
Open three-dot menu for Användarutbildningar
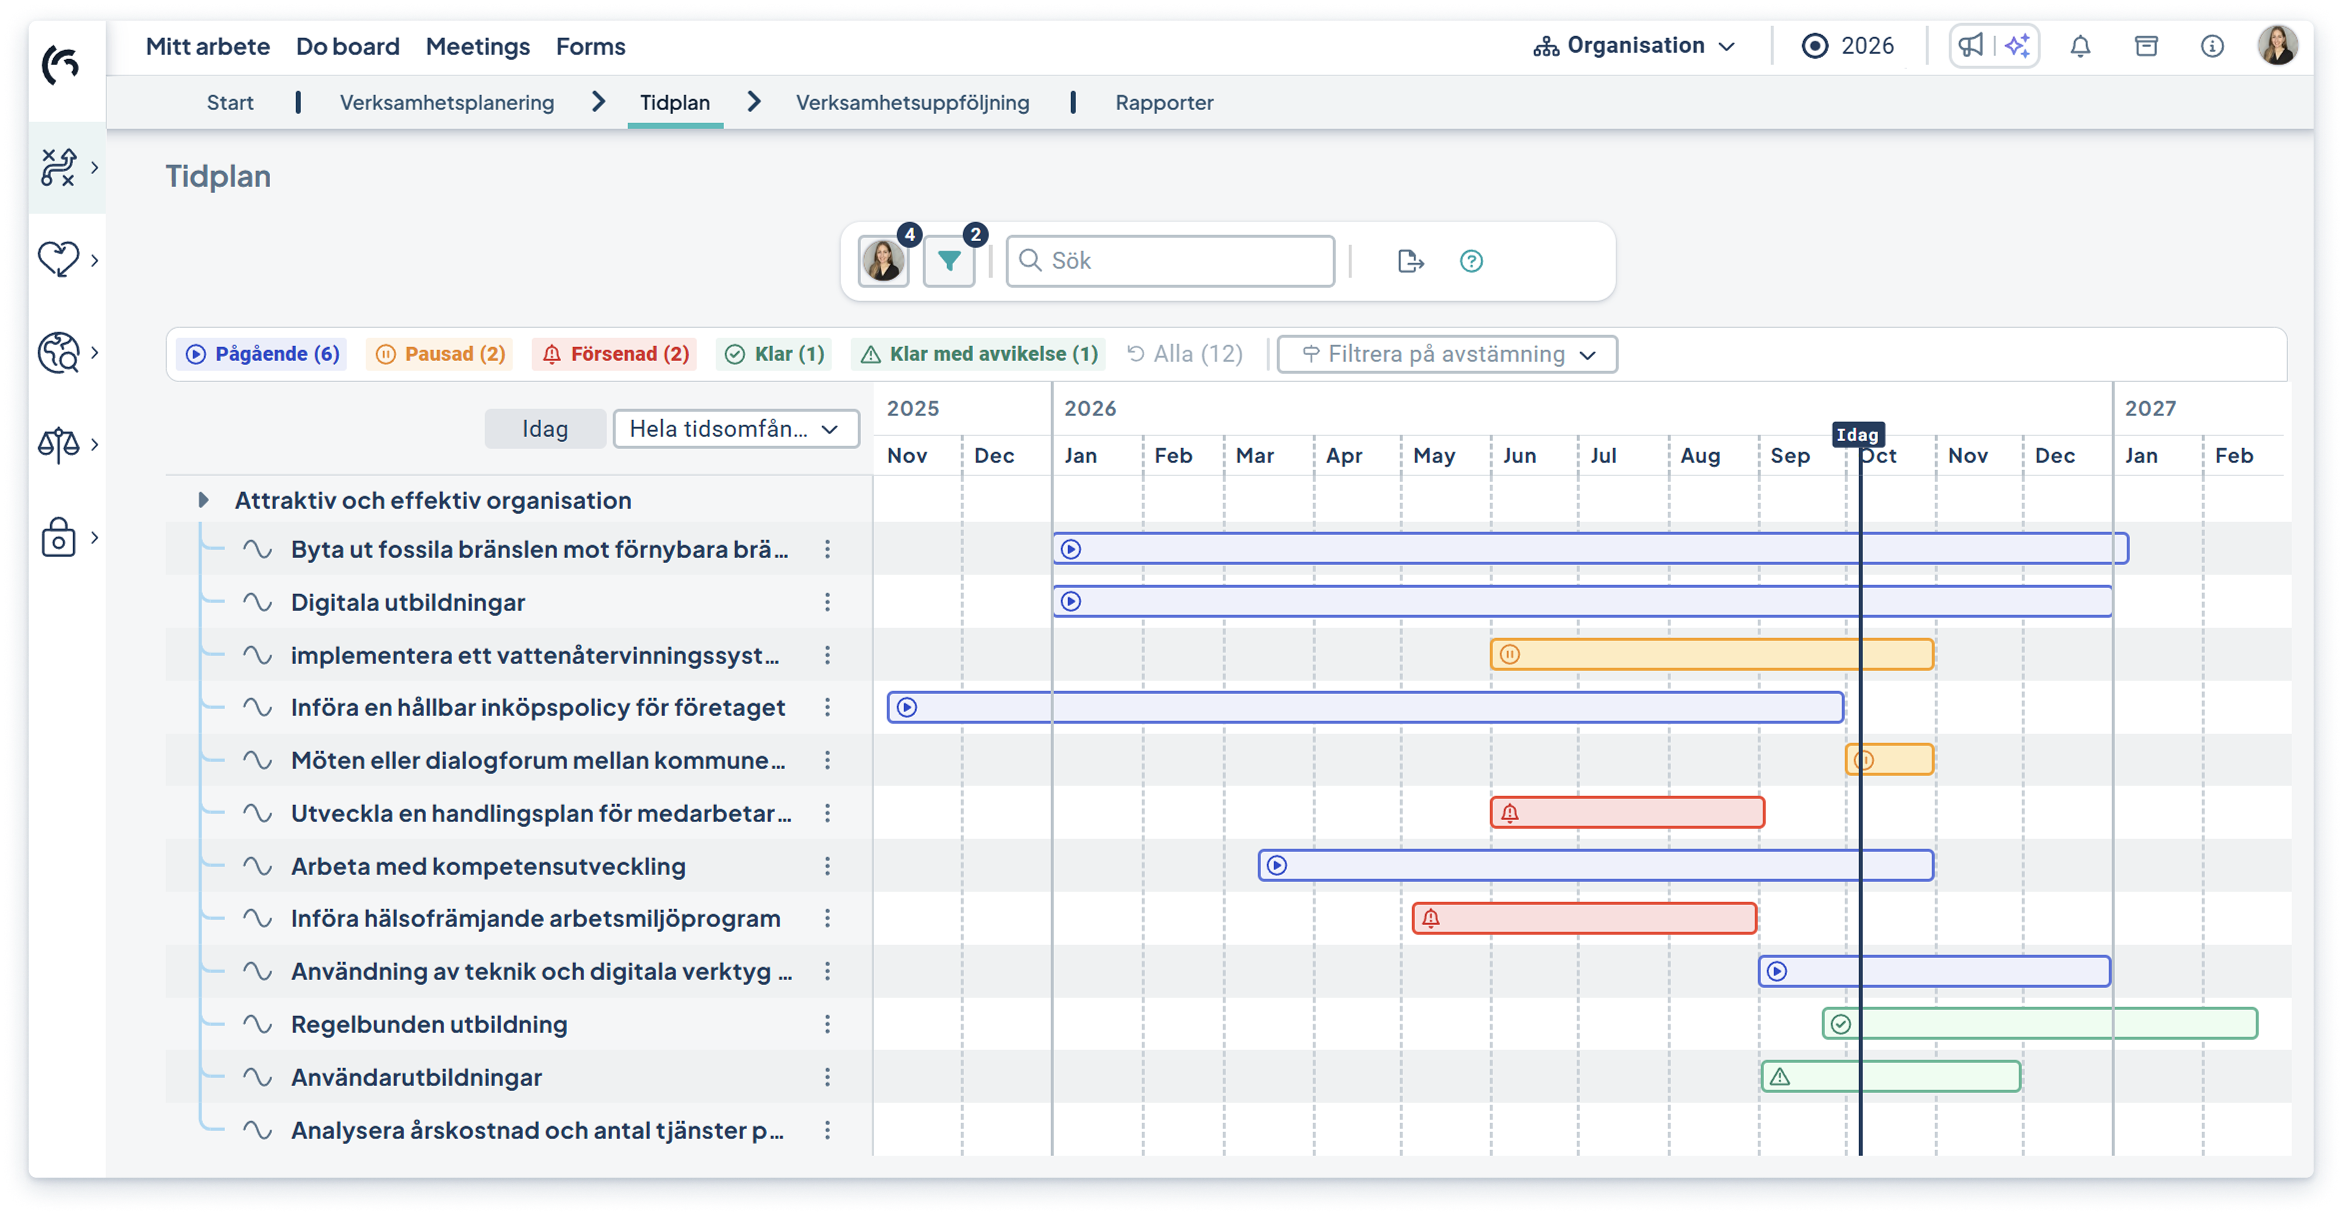point(827,1077)
